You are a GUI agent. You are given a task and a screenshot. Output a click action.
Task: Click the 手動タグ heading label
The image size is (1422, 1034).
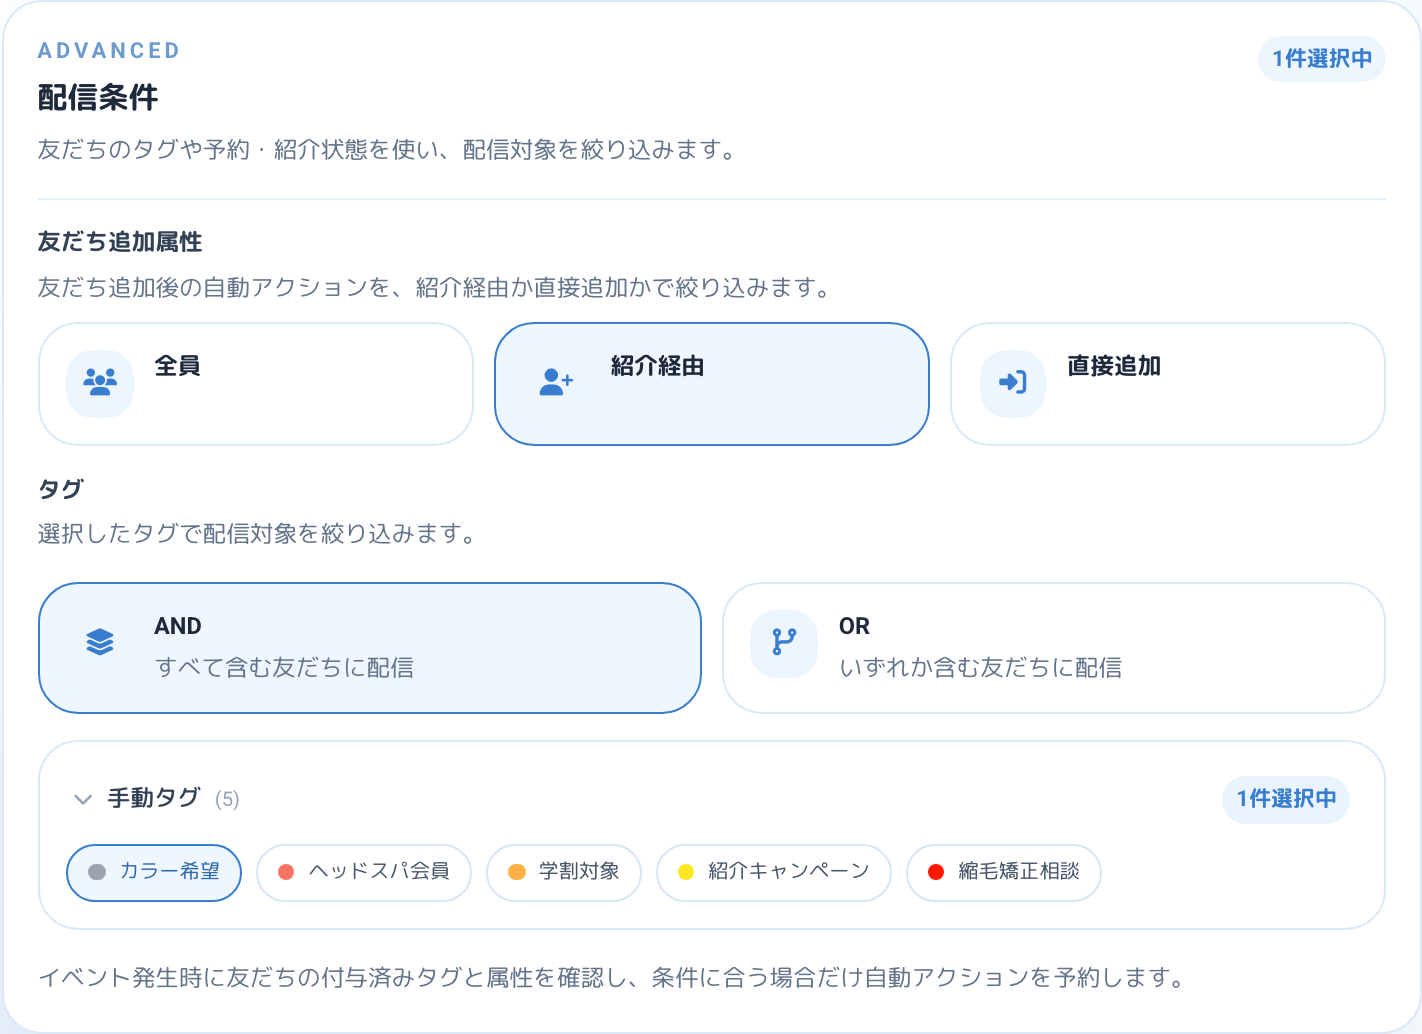154,798
